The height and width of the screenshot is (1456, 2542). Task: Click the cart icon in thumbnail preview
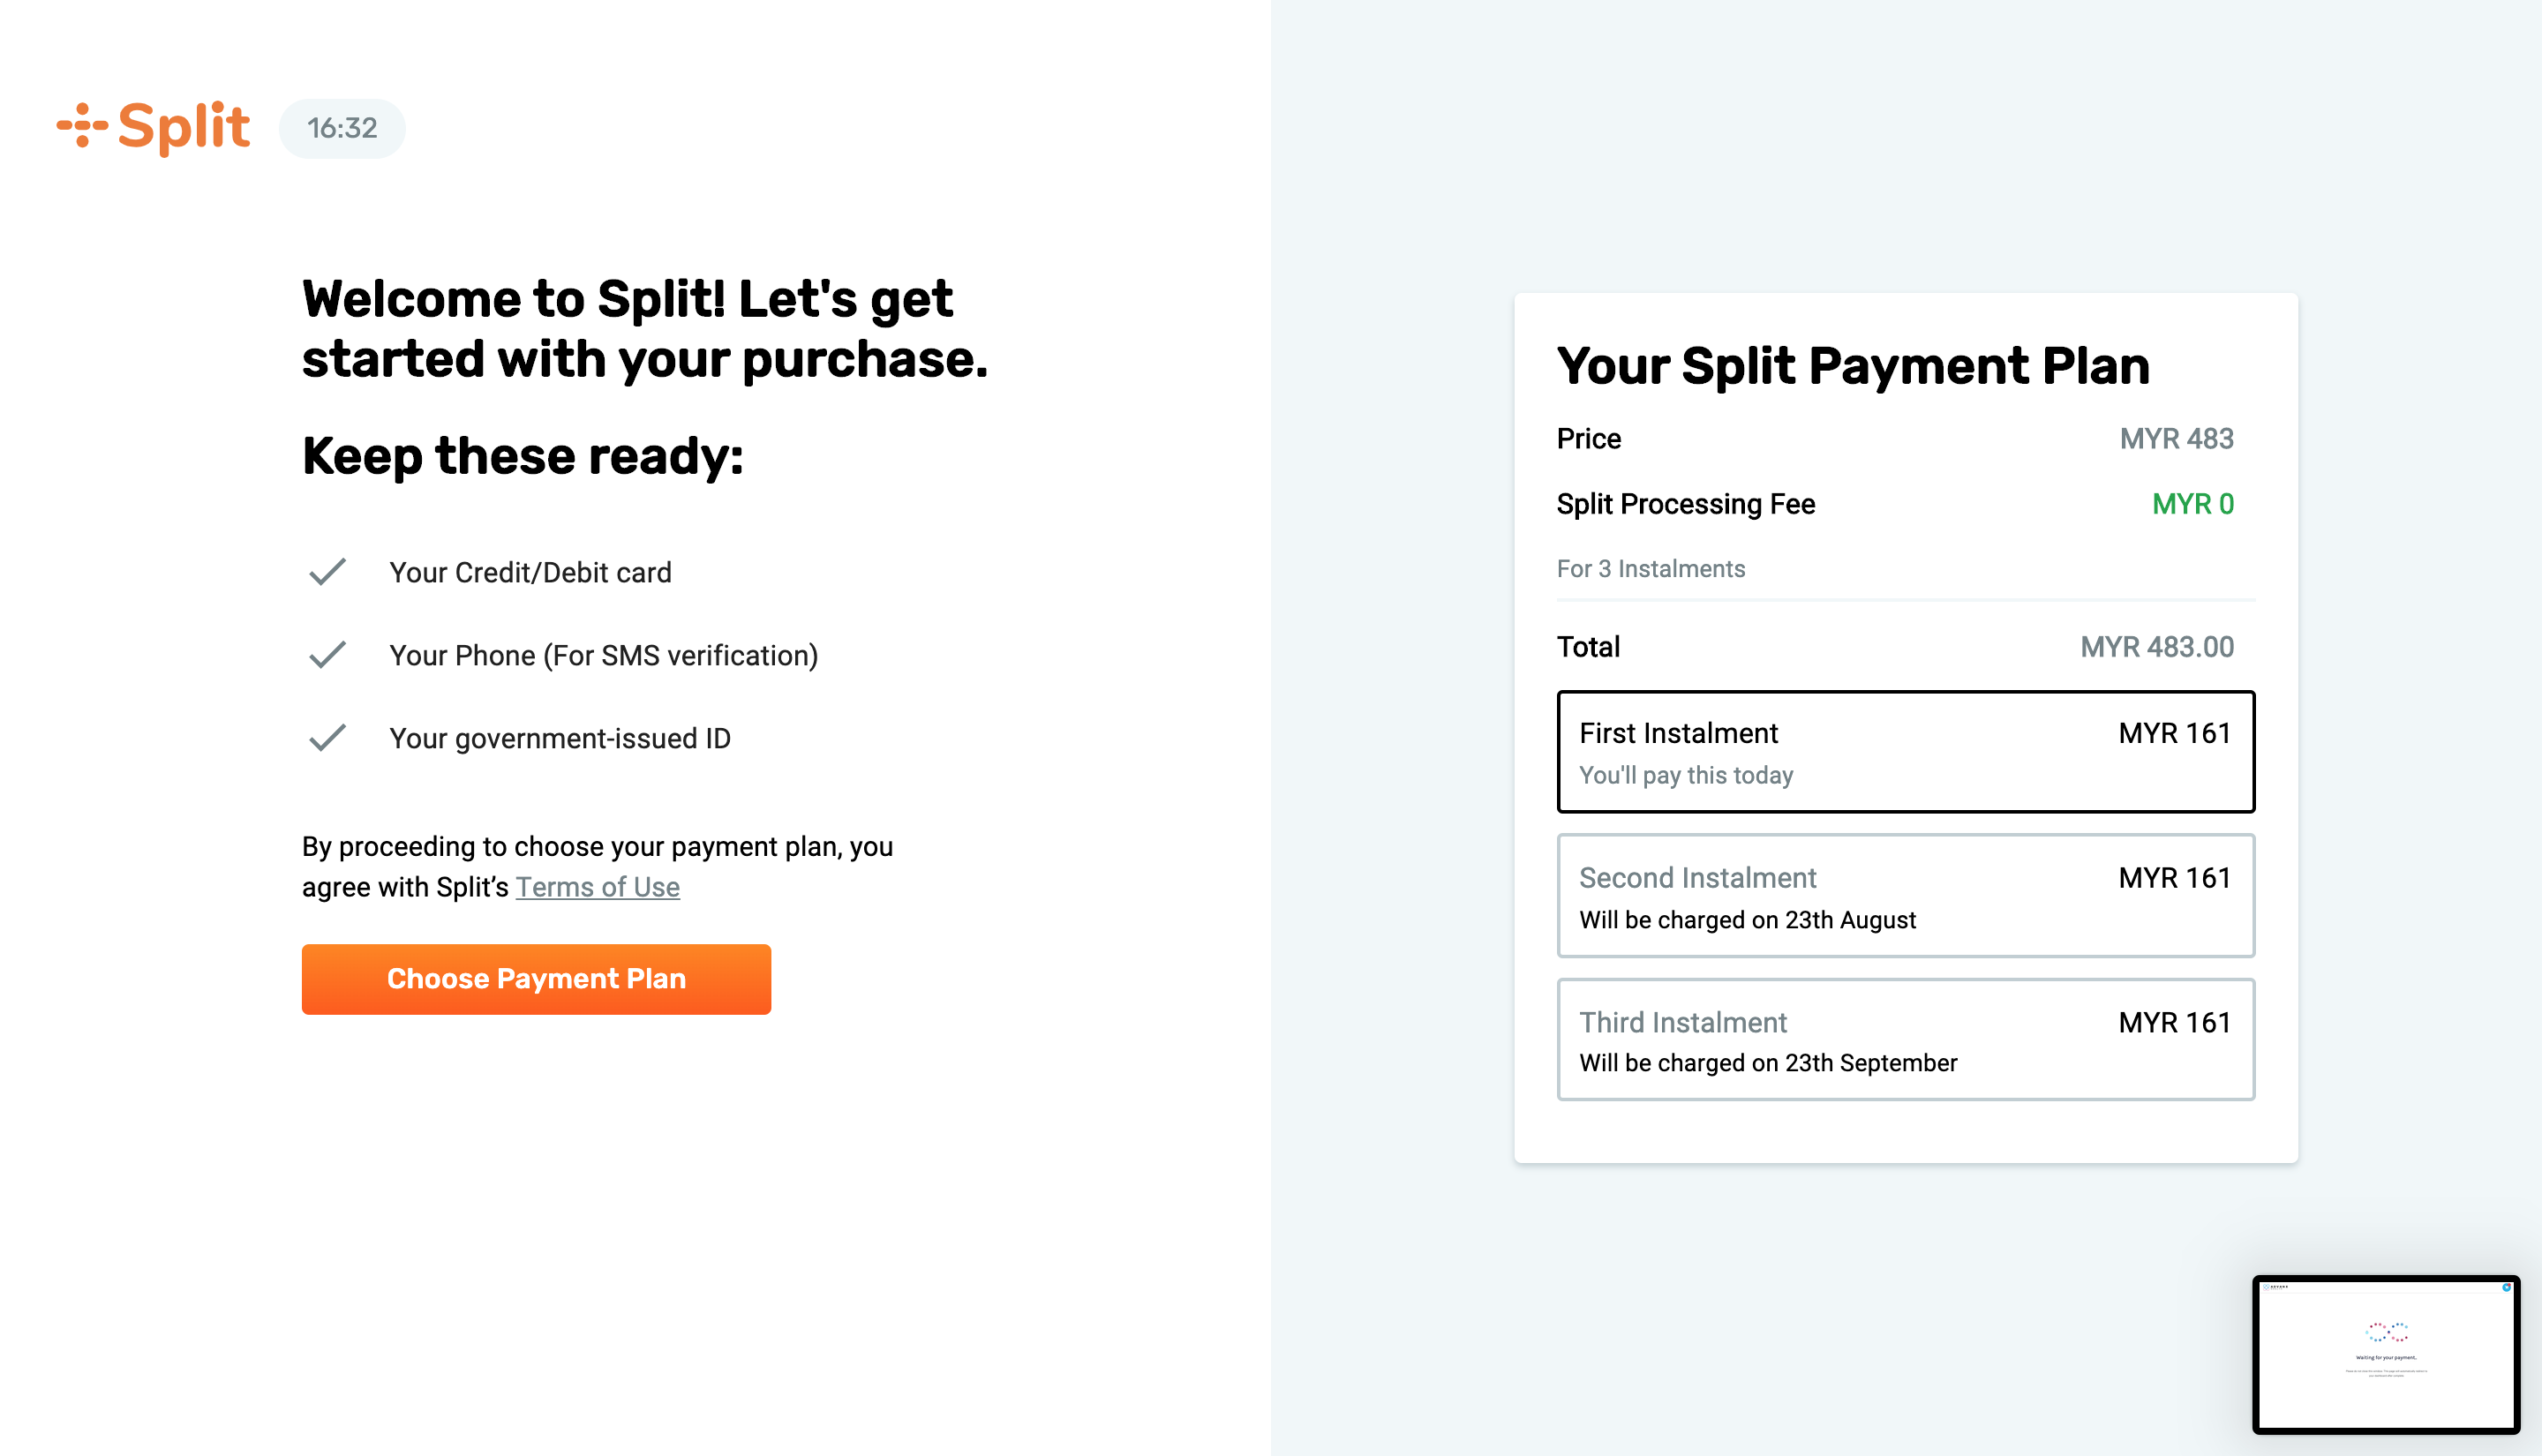tap(2506, 1288)
